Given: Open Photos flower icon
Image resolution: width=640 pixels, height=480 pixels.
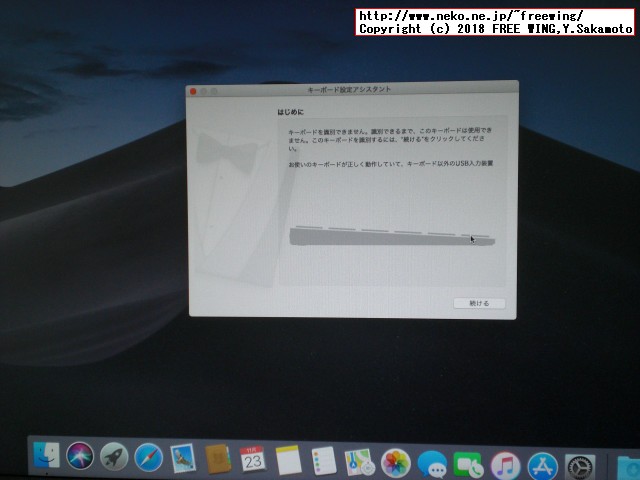Looking at the screenshot, I should click(396, 464).
